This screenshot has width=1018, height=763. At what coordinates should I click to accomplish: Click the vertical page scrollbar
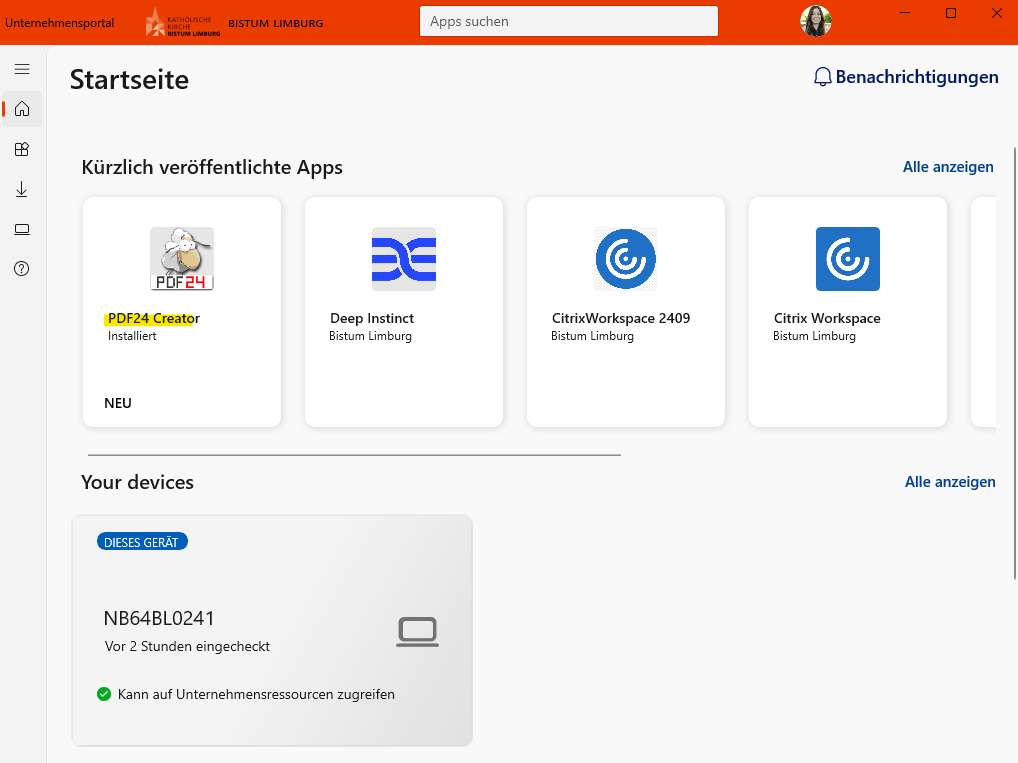click(1015, 364)
